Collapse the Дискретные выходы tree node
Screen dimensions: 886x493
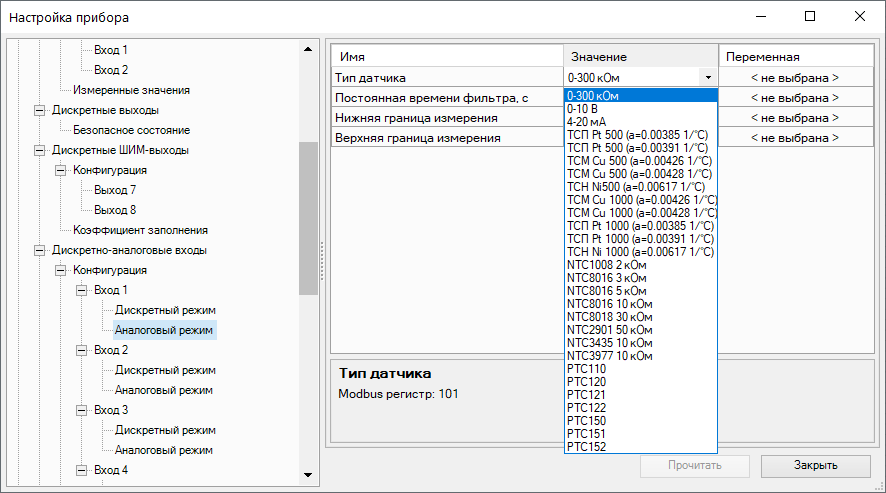40,110
